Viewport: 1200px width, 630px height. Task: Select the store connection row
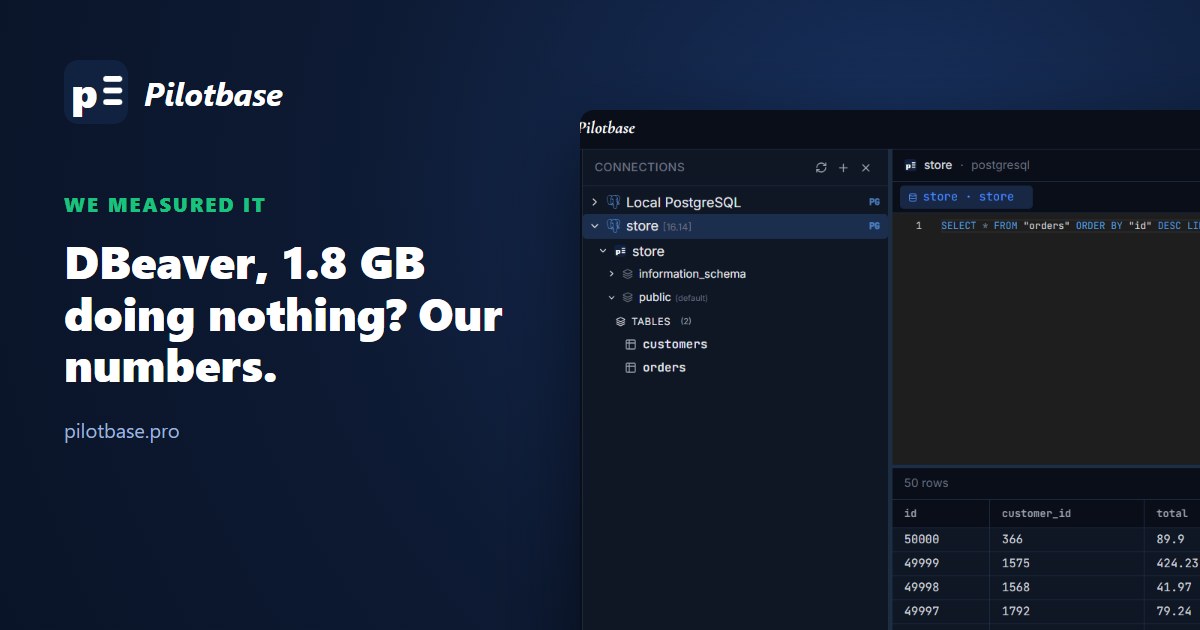point(735,226)
